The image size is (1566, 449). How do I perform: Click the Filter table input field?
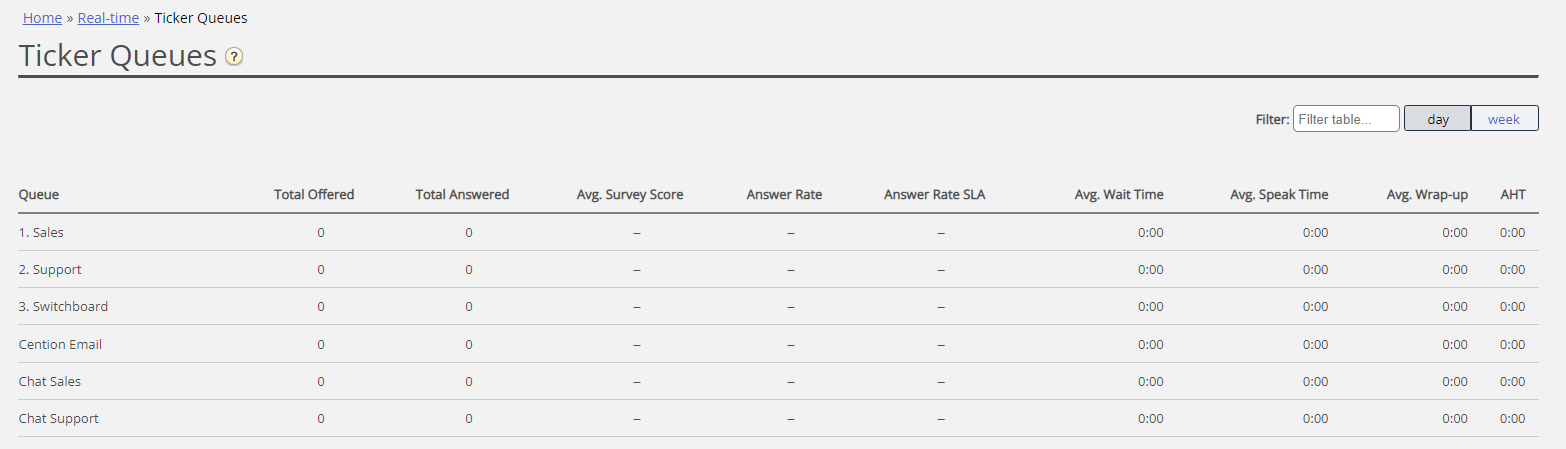[x=1346, y=119]
